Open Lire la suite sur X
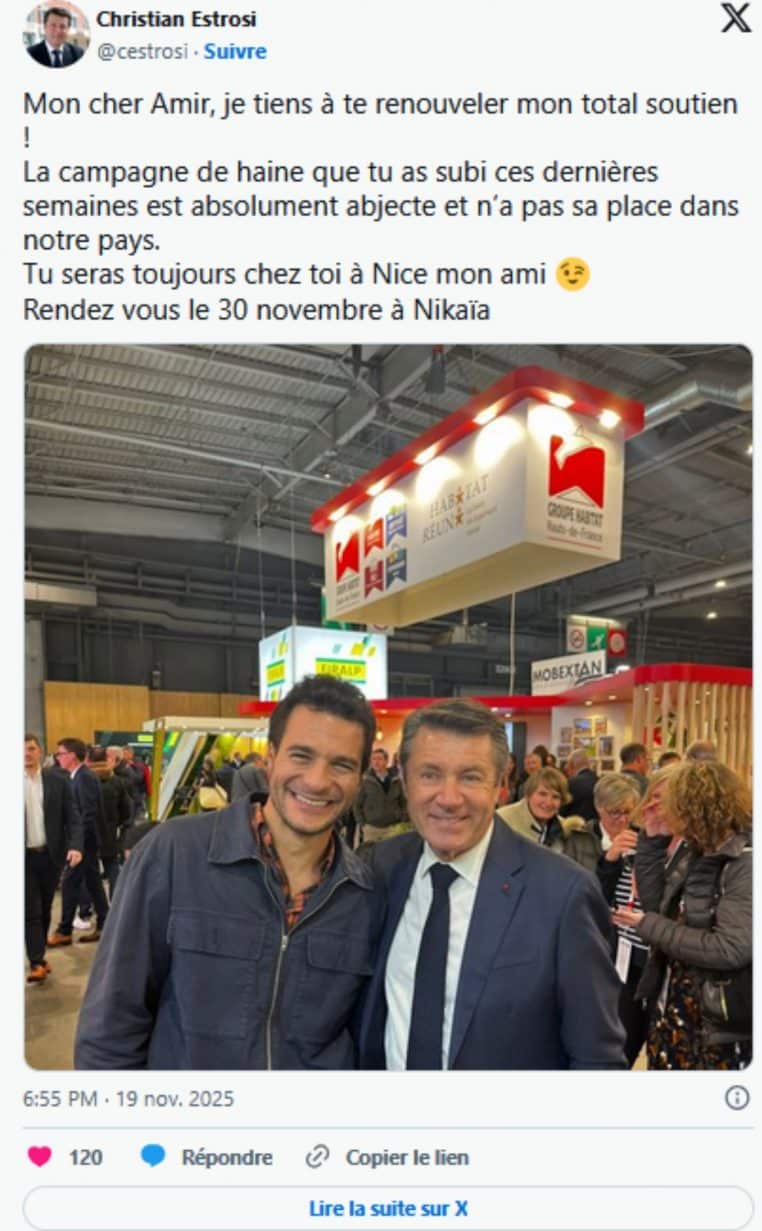The height and width of the screenshot is (1231, 762). pyautogui.click(x=388, y=1208)
